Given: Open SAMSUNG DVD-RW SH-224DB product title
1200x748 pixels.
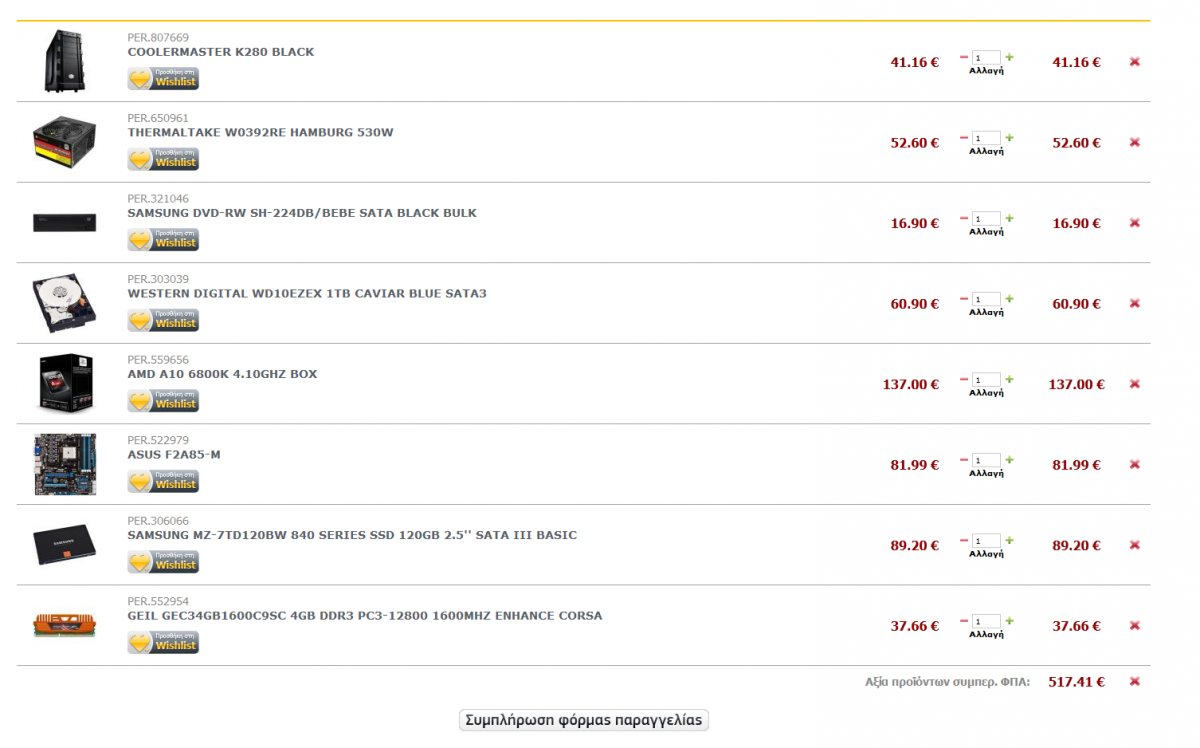Looking at the screenshot, I should click(x=302, y=213).
